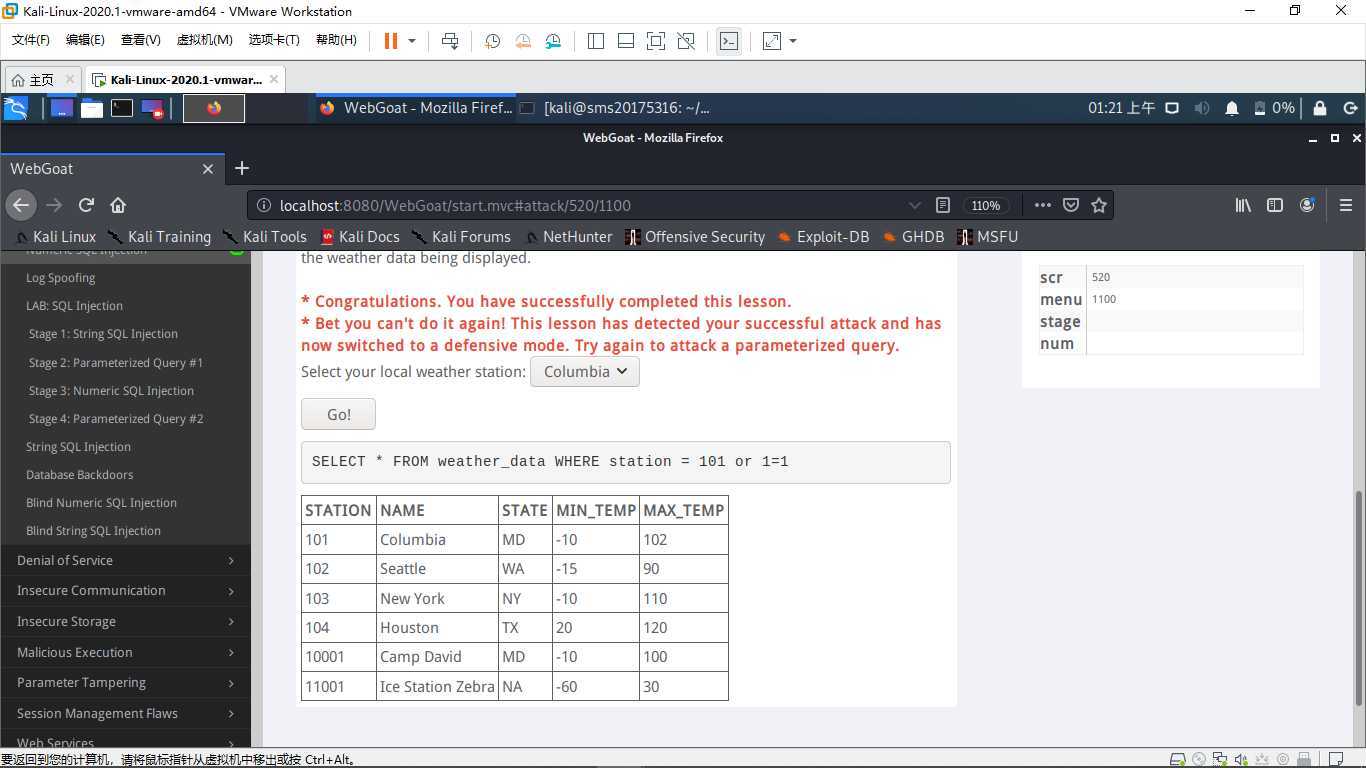Lock the Kali screen with padlock icon
This screenshot has width=1366, height=768.
[1320, 108]
